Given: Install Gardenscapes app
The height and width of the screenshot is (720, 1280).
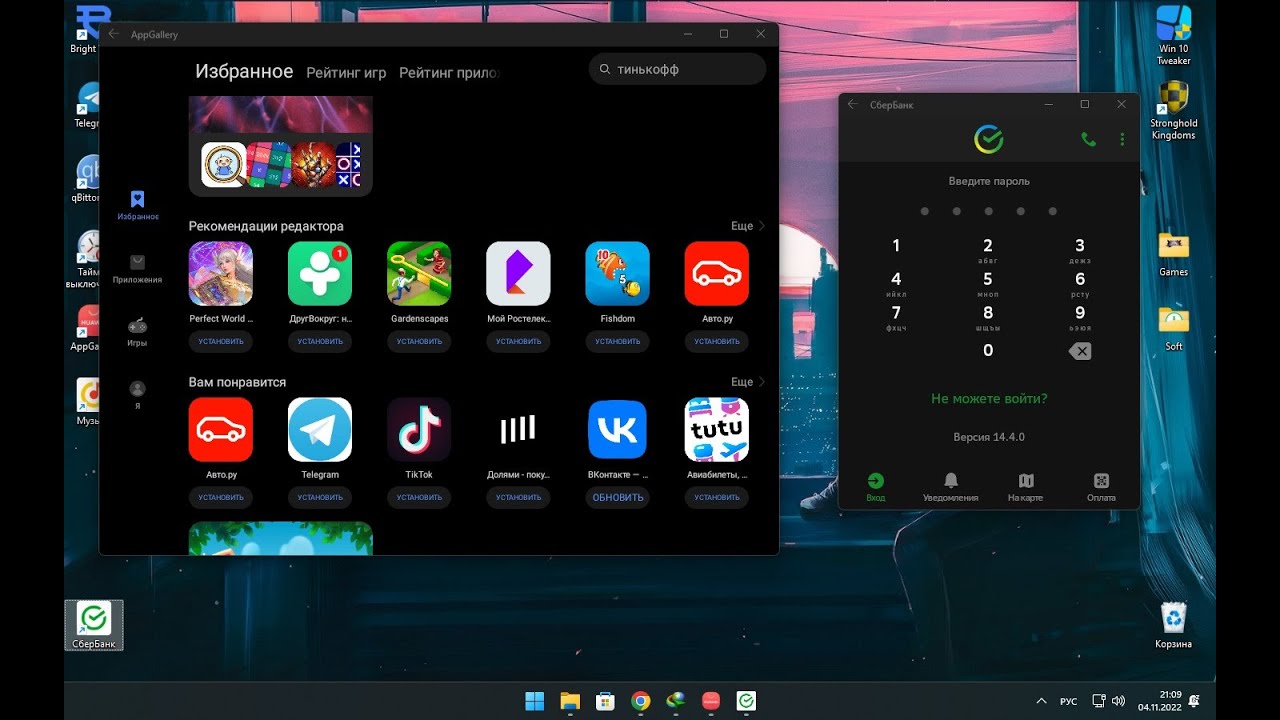Looking at the screenshot, I should tap(419, 341).
